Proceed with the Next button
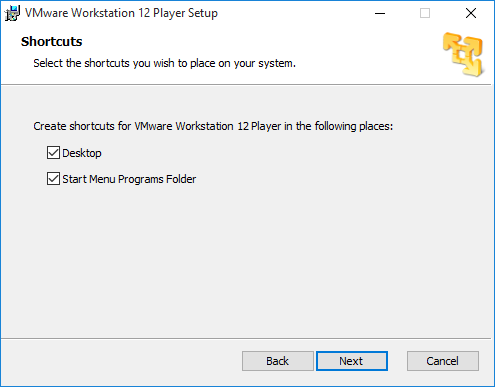 (352, 361)
